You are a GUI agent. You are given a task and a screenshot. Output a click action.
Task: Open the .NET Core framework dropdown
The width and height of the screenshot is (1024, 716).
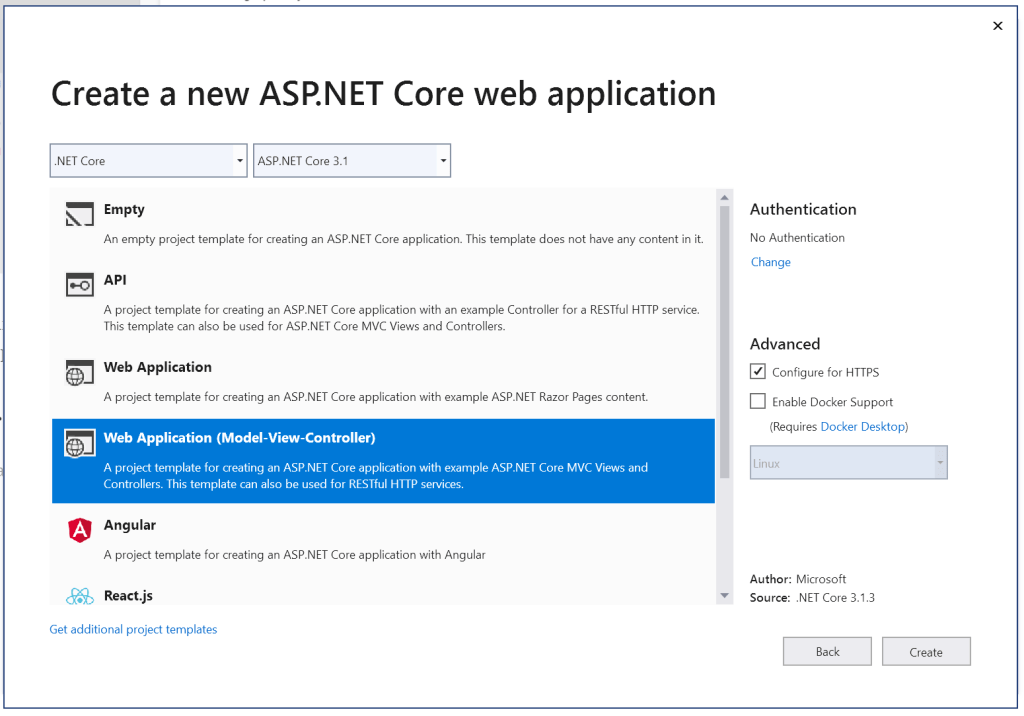pos(239,160)
